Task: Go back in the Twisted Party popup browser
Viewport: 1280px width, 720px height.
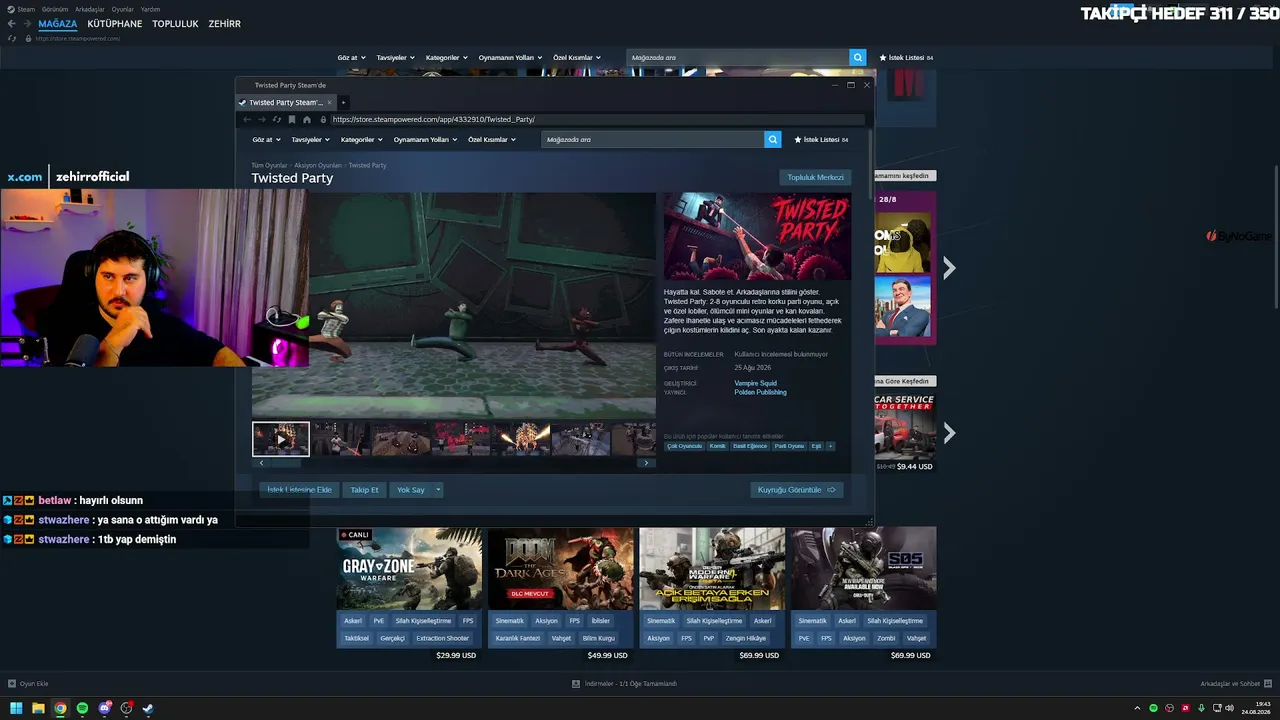Action: (247, 120)
